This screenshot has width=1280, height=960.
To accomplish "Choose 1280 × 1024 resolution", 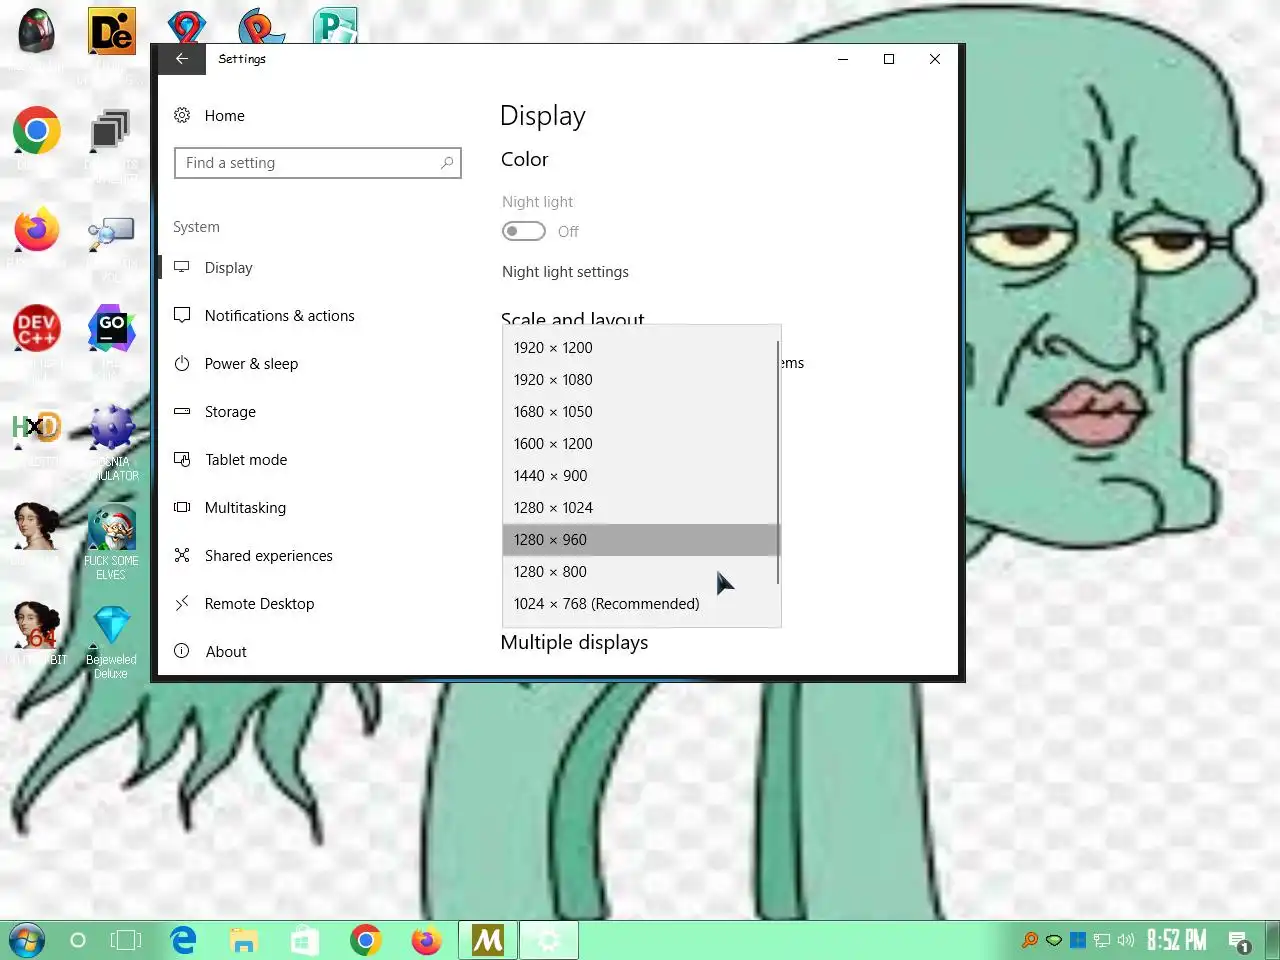I will point(640,508).
